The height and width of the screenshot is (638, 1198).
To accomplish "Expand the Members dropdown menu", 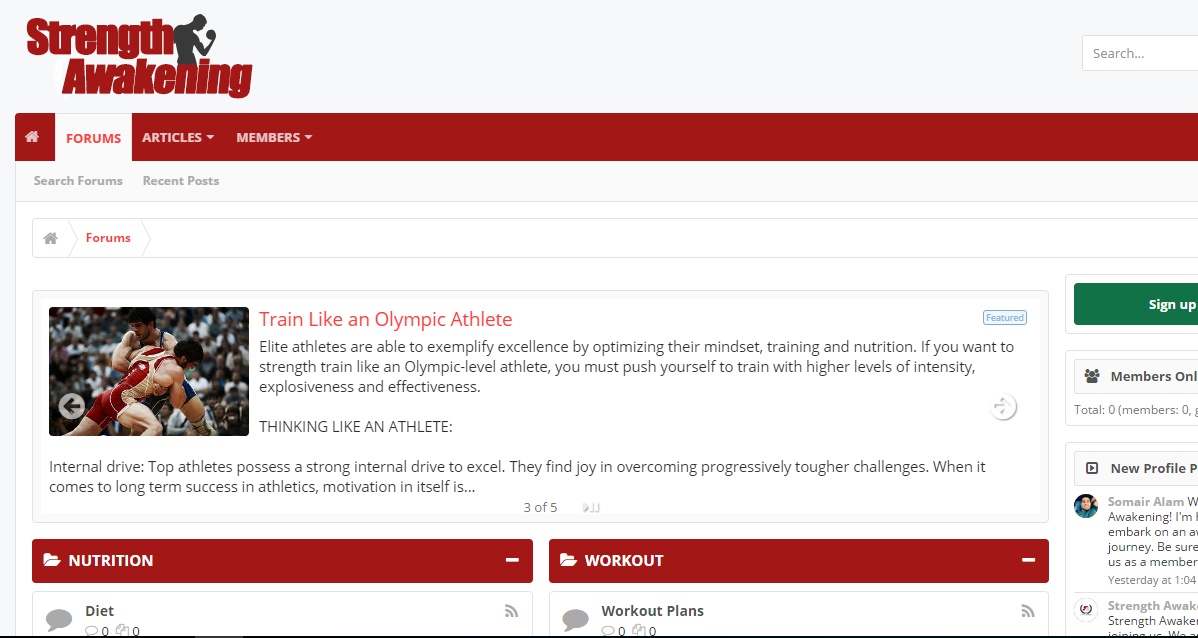I will click(274, 137).
